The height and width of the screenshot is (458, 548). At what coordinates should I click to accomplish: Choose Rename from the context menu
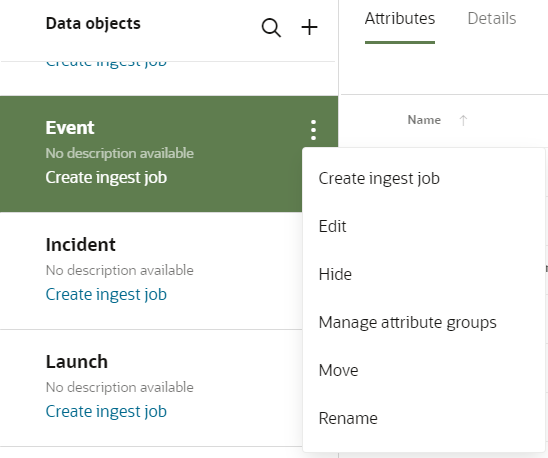click(x=348, y=418)
